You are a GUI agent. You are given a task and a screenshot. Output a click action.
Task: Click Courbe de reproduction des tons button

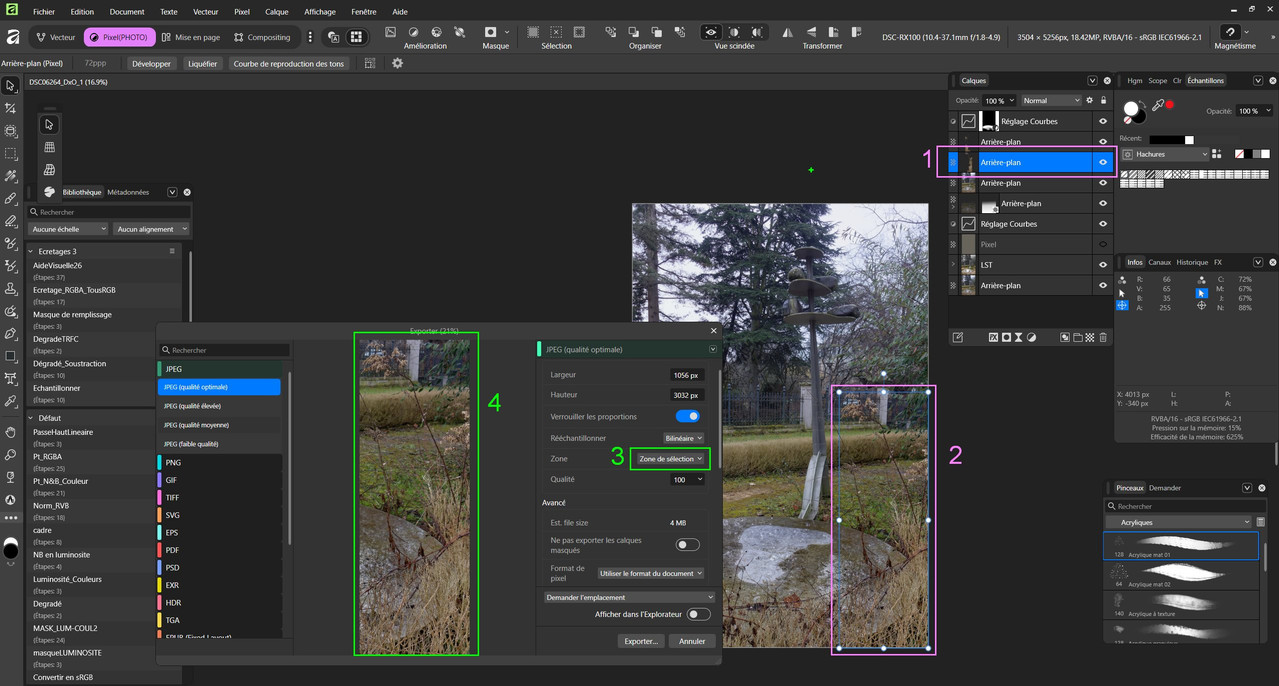(x=289, y=63)
